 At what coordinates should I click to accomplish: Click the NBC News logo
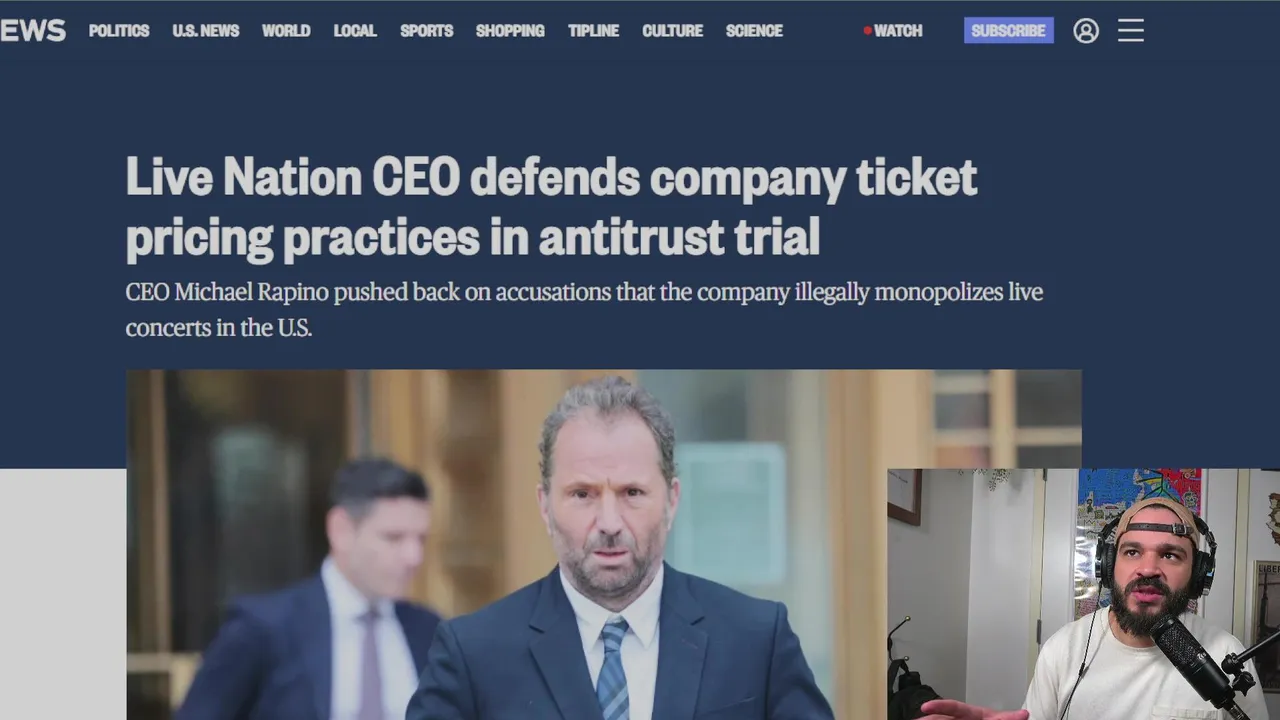click(33, 31)
